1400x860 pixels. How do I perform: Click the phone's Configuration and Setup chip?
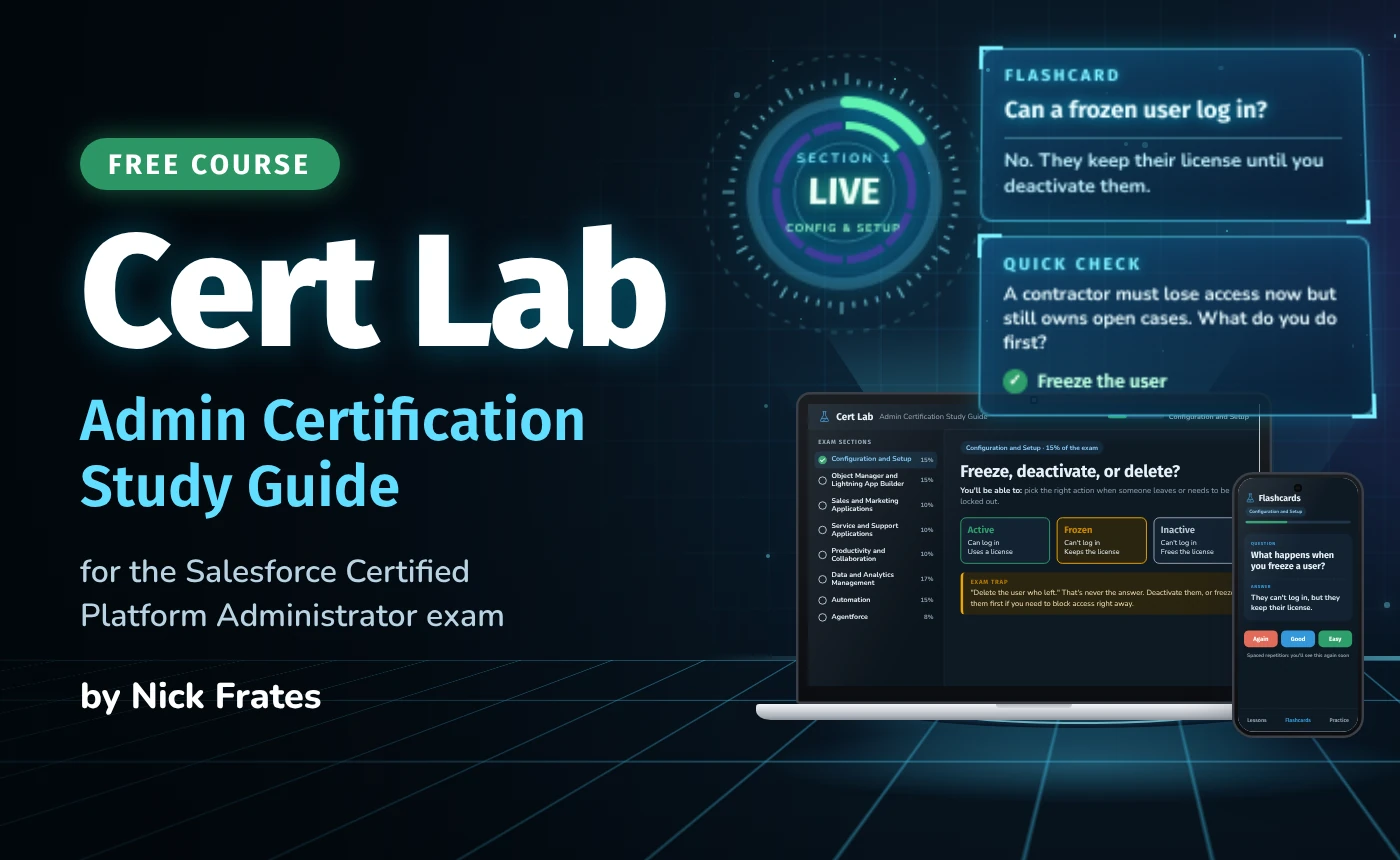pyautogui.click(x=1275, y=511)
